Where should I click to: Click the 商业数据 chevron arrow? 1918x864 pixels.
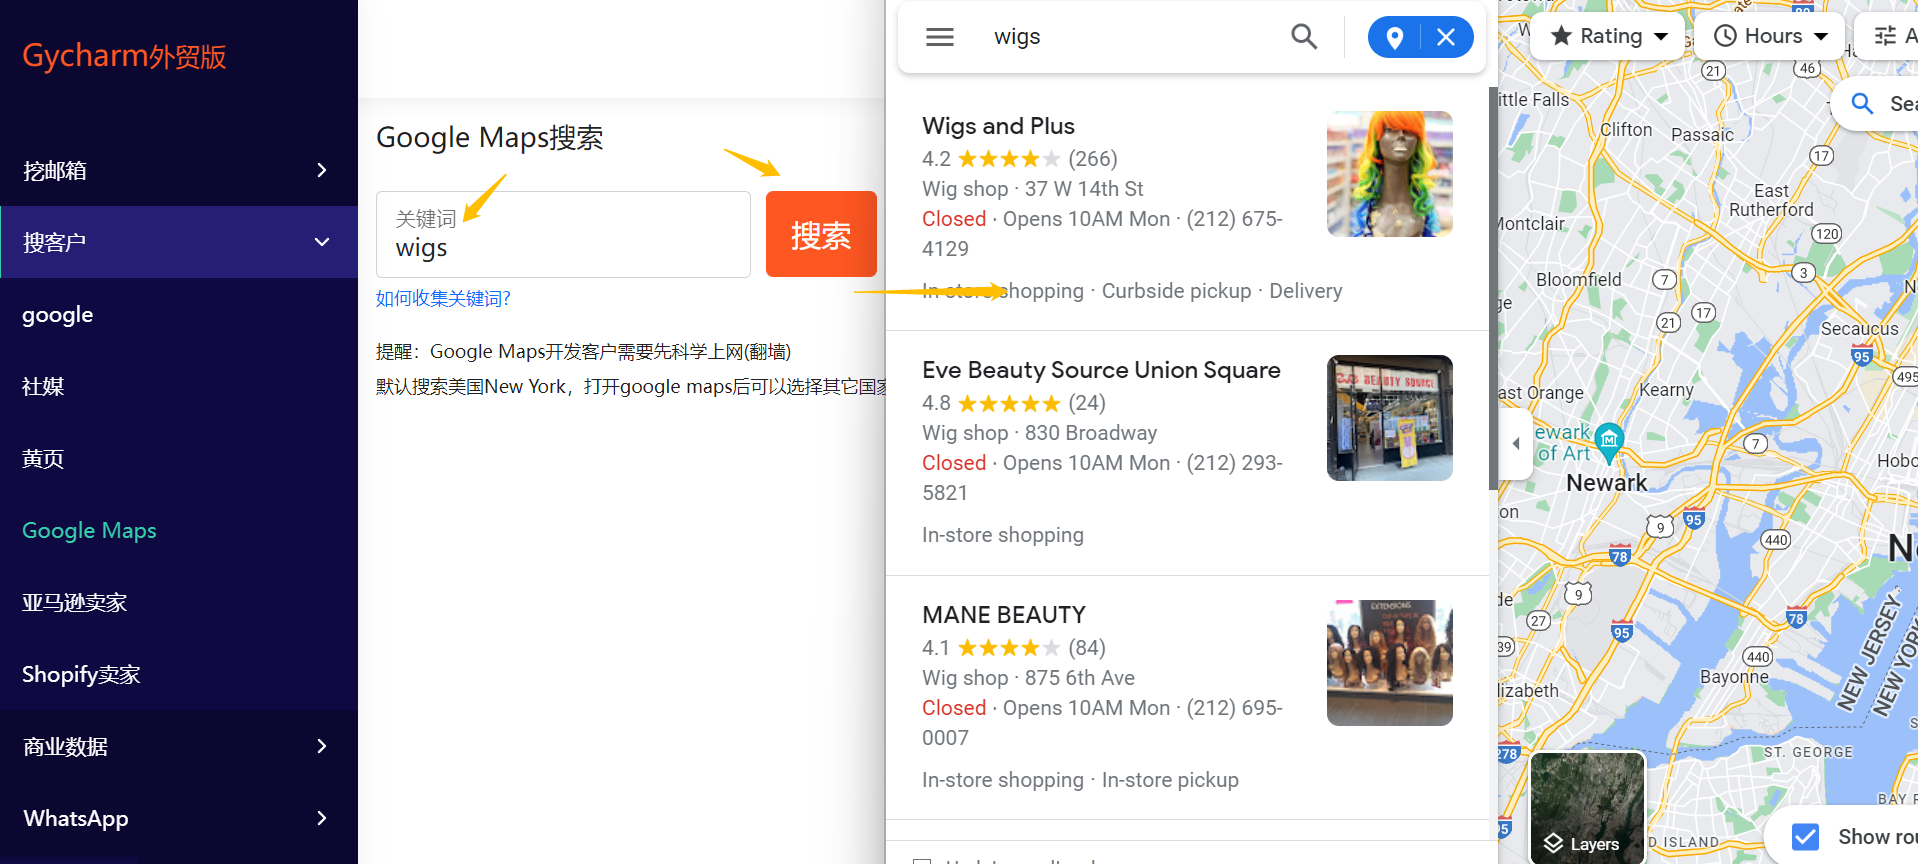click(321, 746)
